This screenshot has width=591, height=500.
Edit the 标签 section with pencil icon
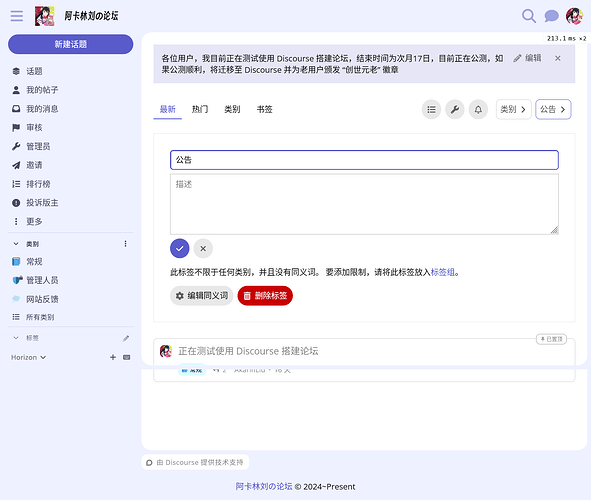(126, 338)
